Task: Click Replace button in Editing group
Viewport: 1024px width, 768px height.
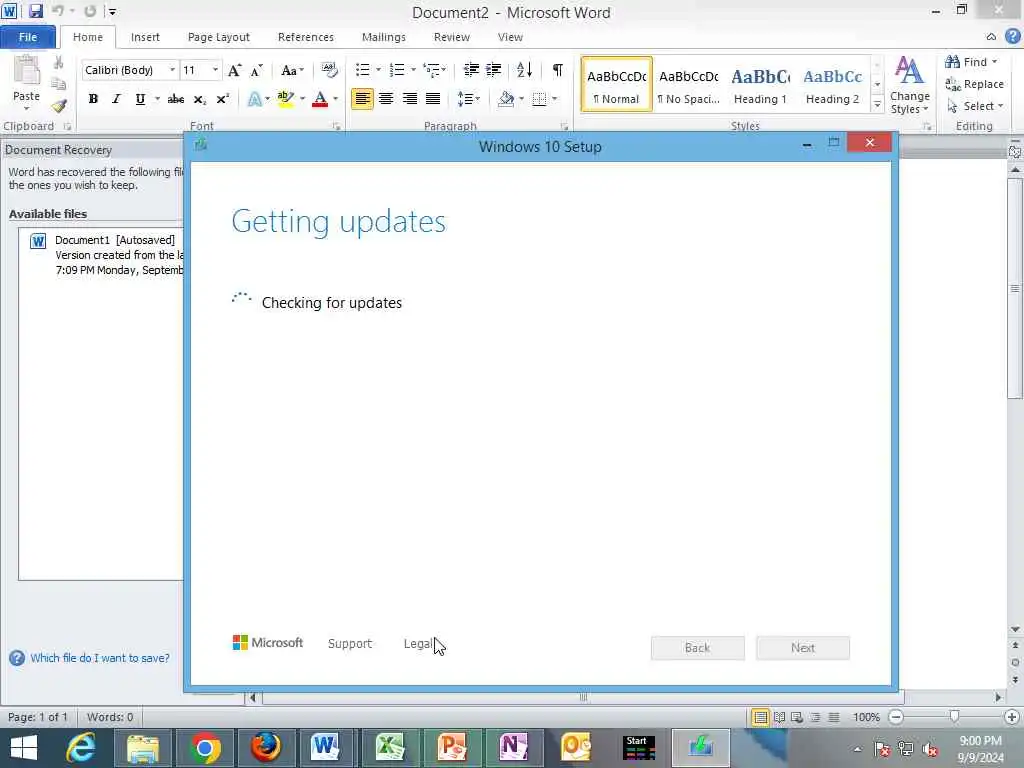Action: tap(975, 84)
